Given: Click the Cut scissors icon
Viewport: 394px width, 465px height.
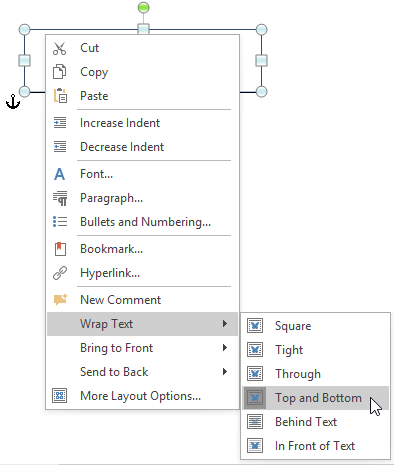Looking at the screenshot, I should 60,48.
